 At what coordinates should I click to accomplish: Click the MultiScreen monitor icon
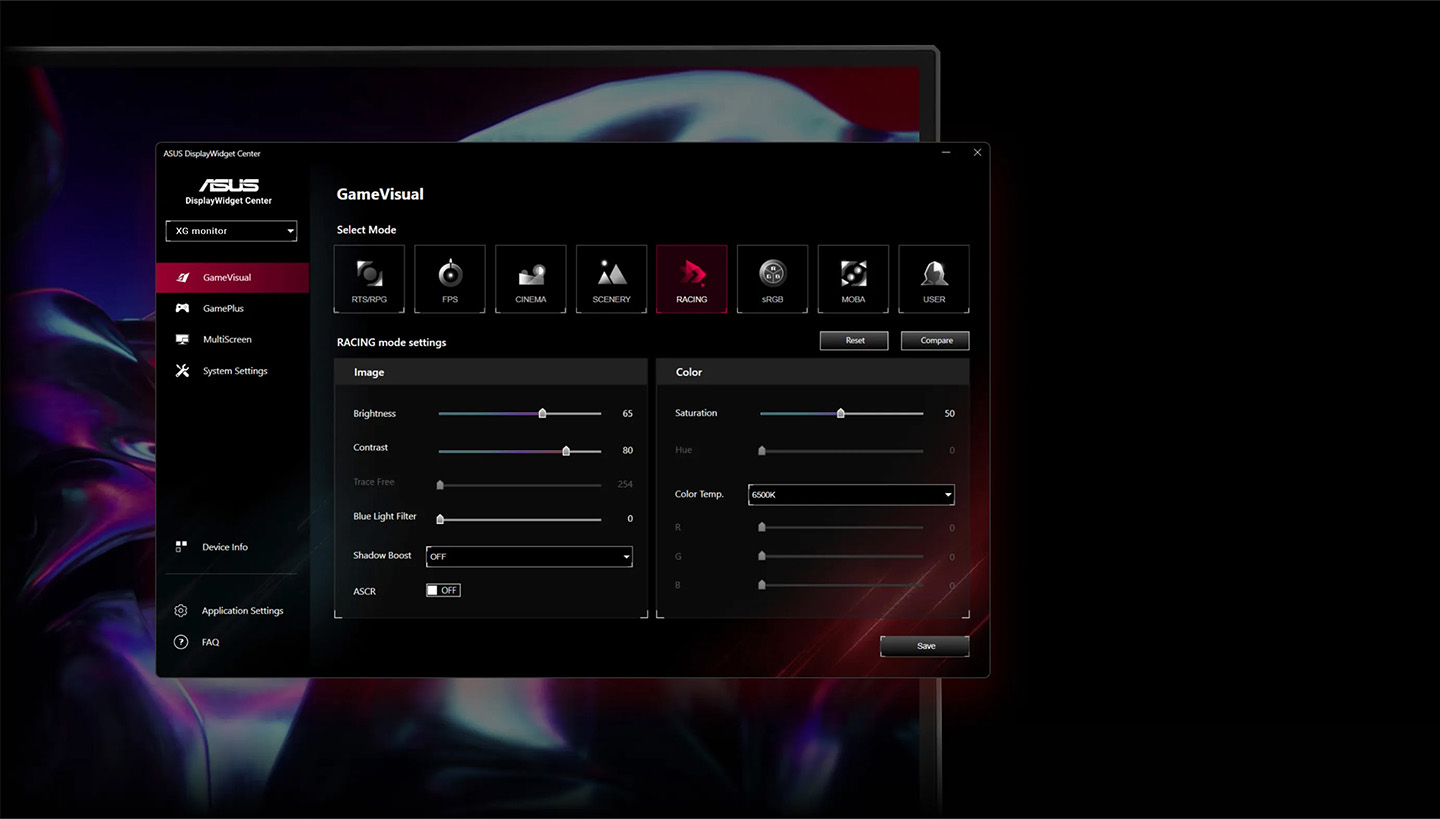pos(182,339)
